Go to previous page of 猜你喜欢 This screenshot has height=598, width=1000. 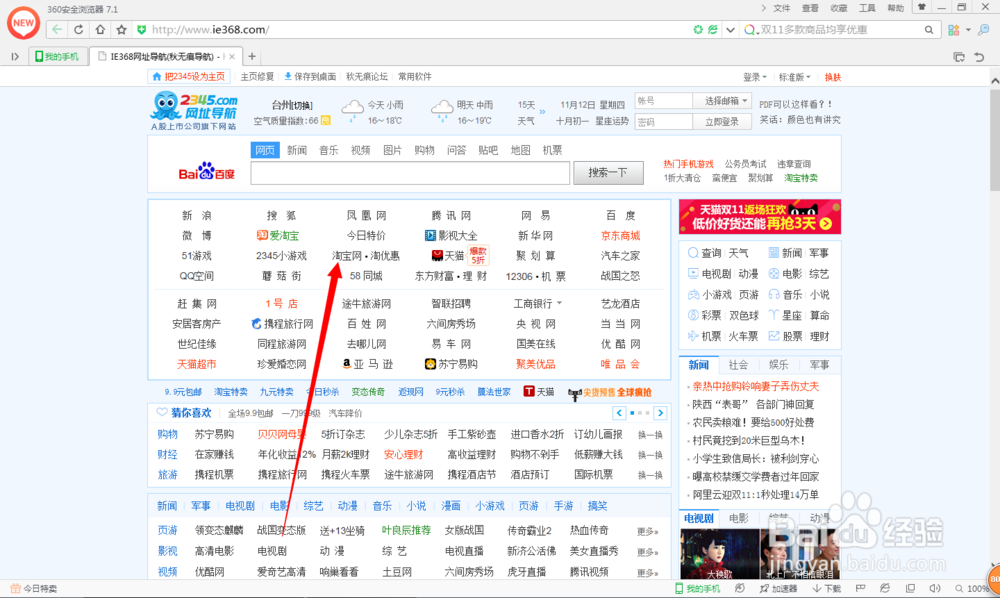619,413
